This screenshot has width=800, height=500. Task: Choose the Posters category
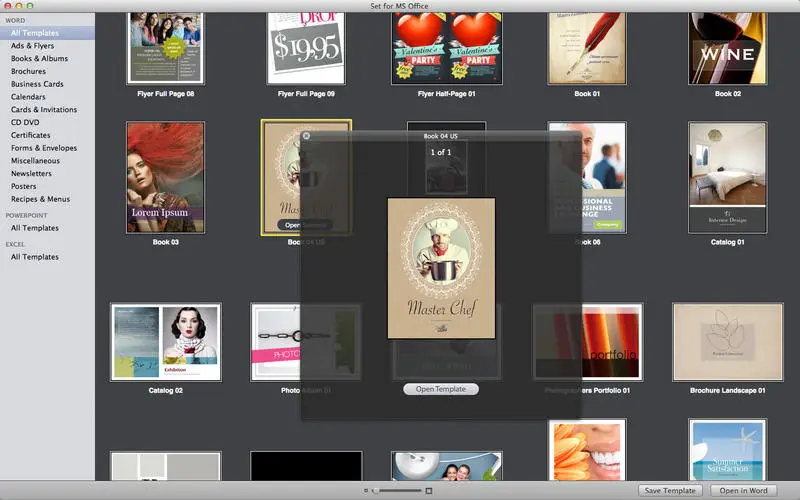(x=23, y=186)
